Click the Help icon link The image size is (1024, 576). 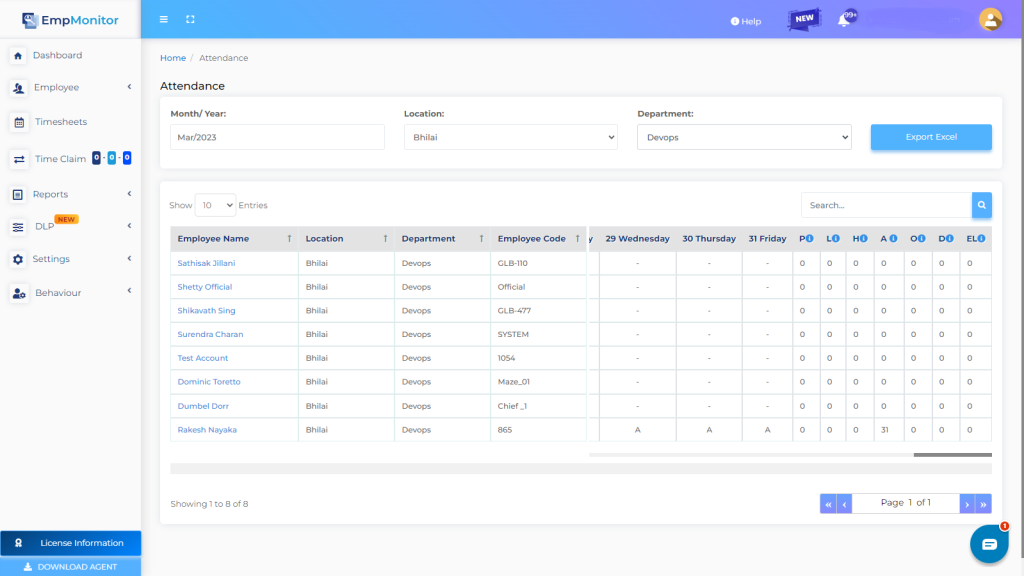click(x=746, y=22)
